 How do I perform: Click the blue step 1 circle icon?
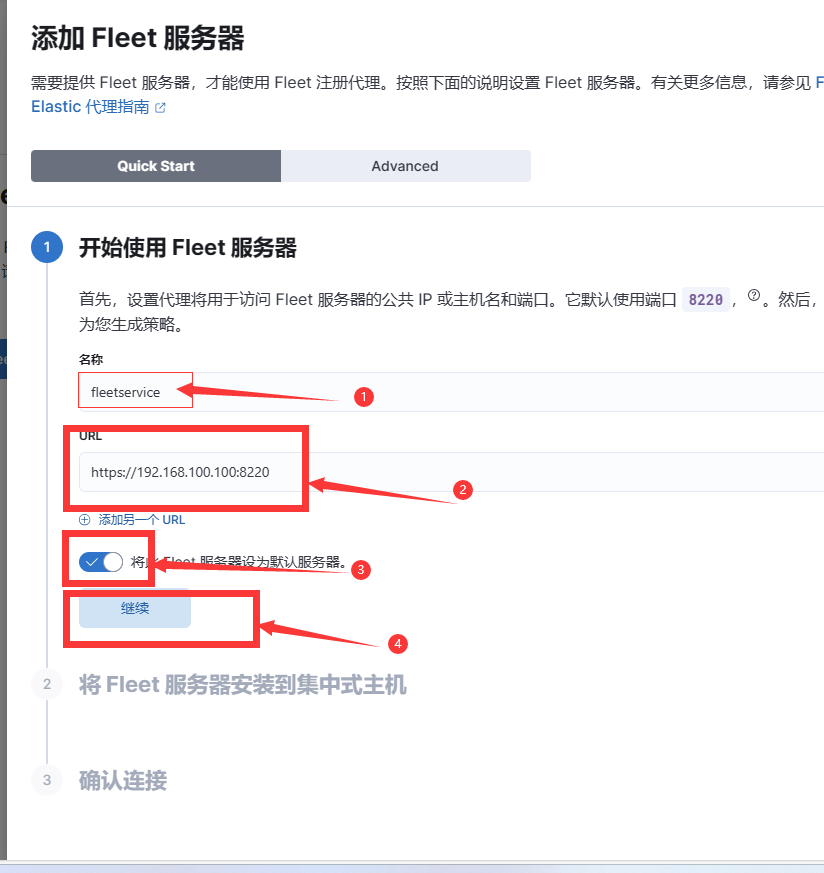pyautogui.click(x=47, y=247)
